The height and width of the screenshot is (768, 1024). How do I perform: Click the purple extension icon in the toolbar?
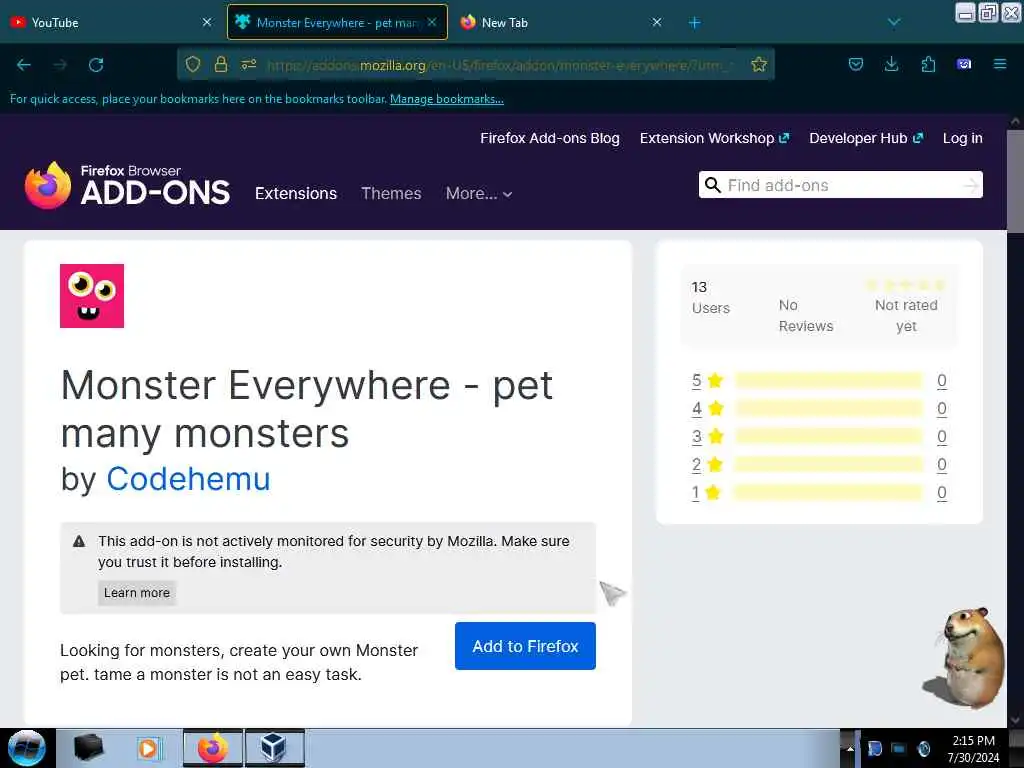click(x=964, y=64)
